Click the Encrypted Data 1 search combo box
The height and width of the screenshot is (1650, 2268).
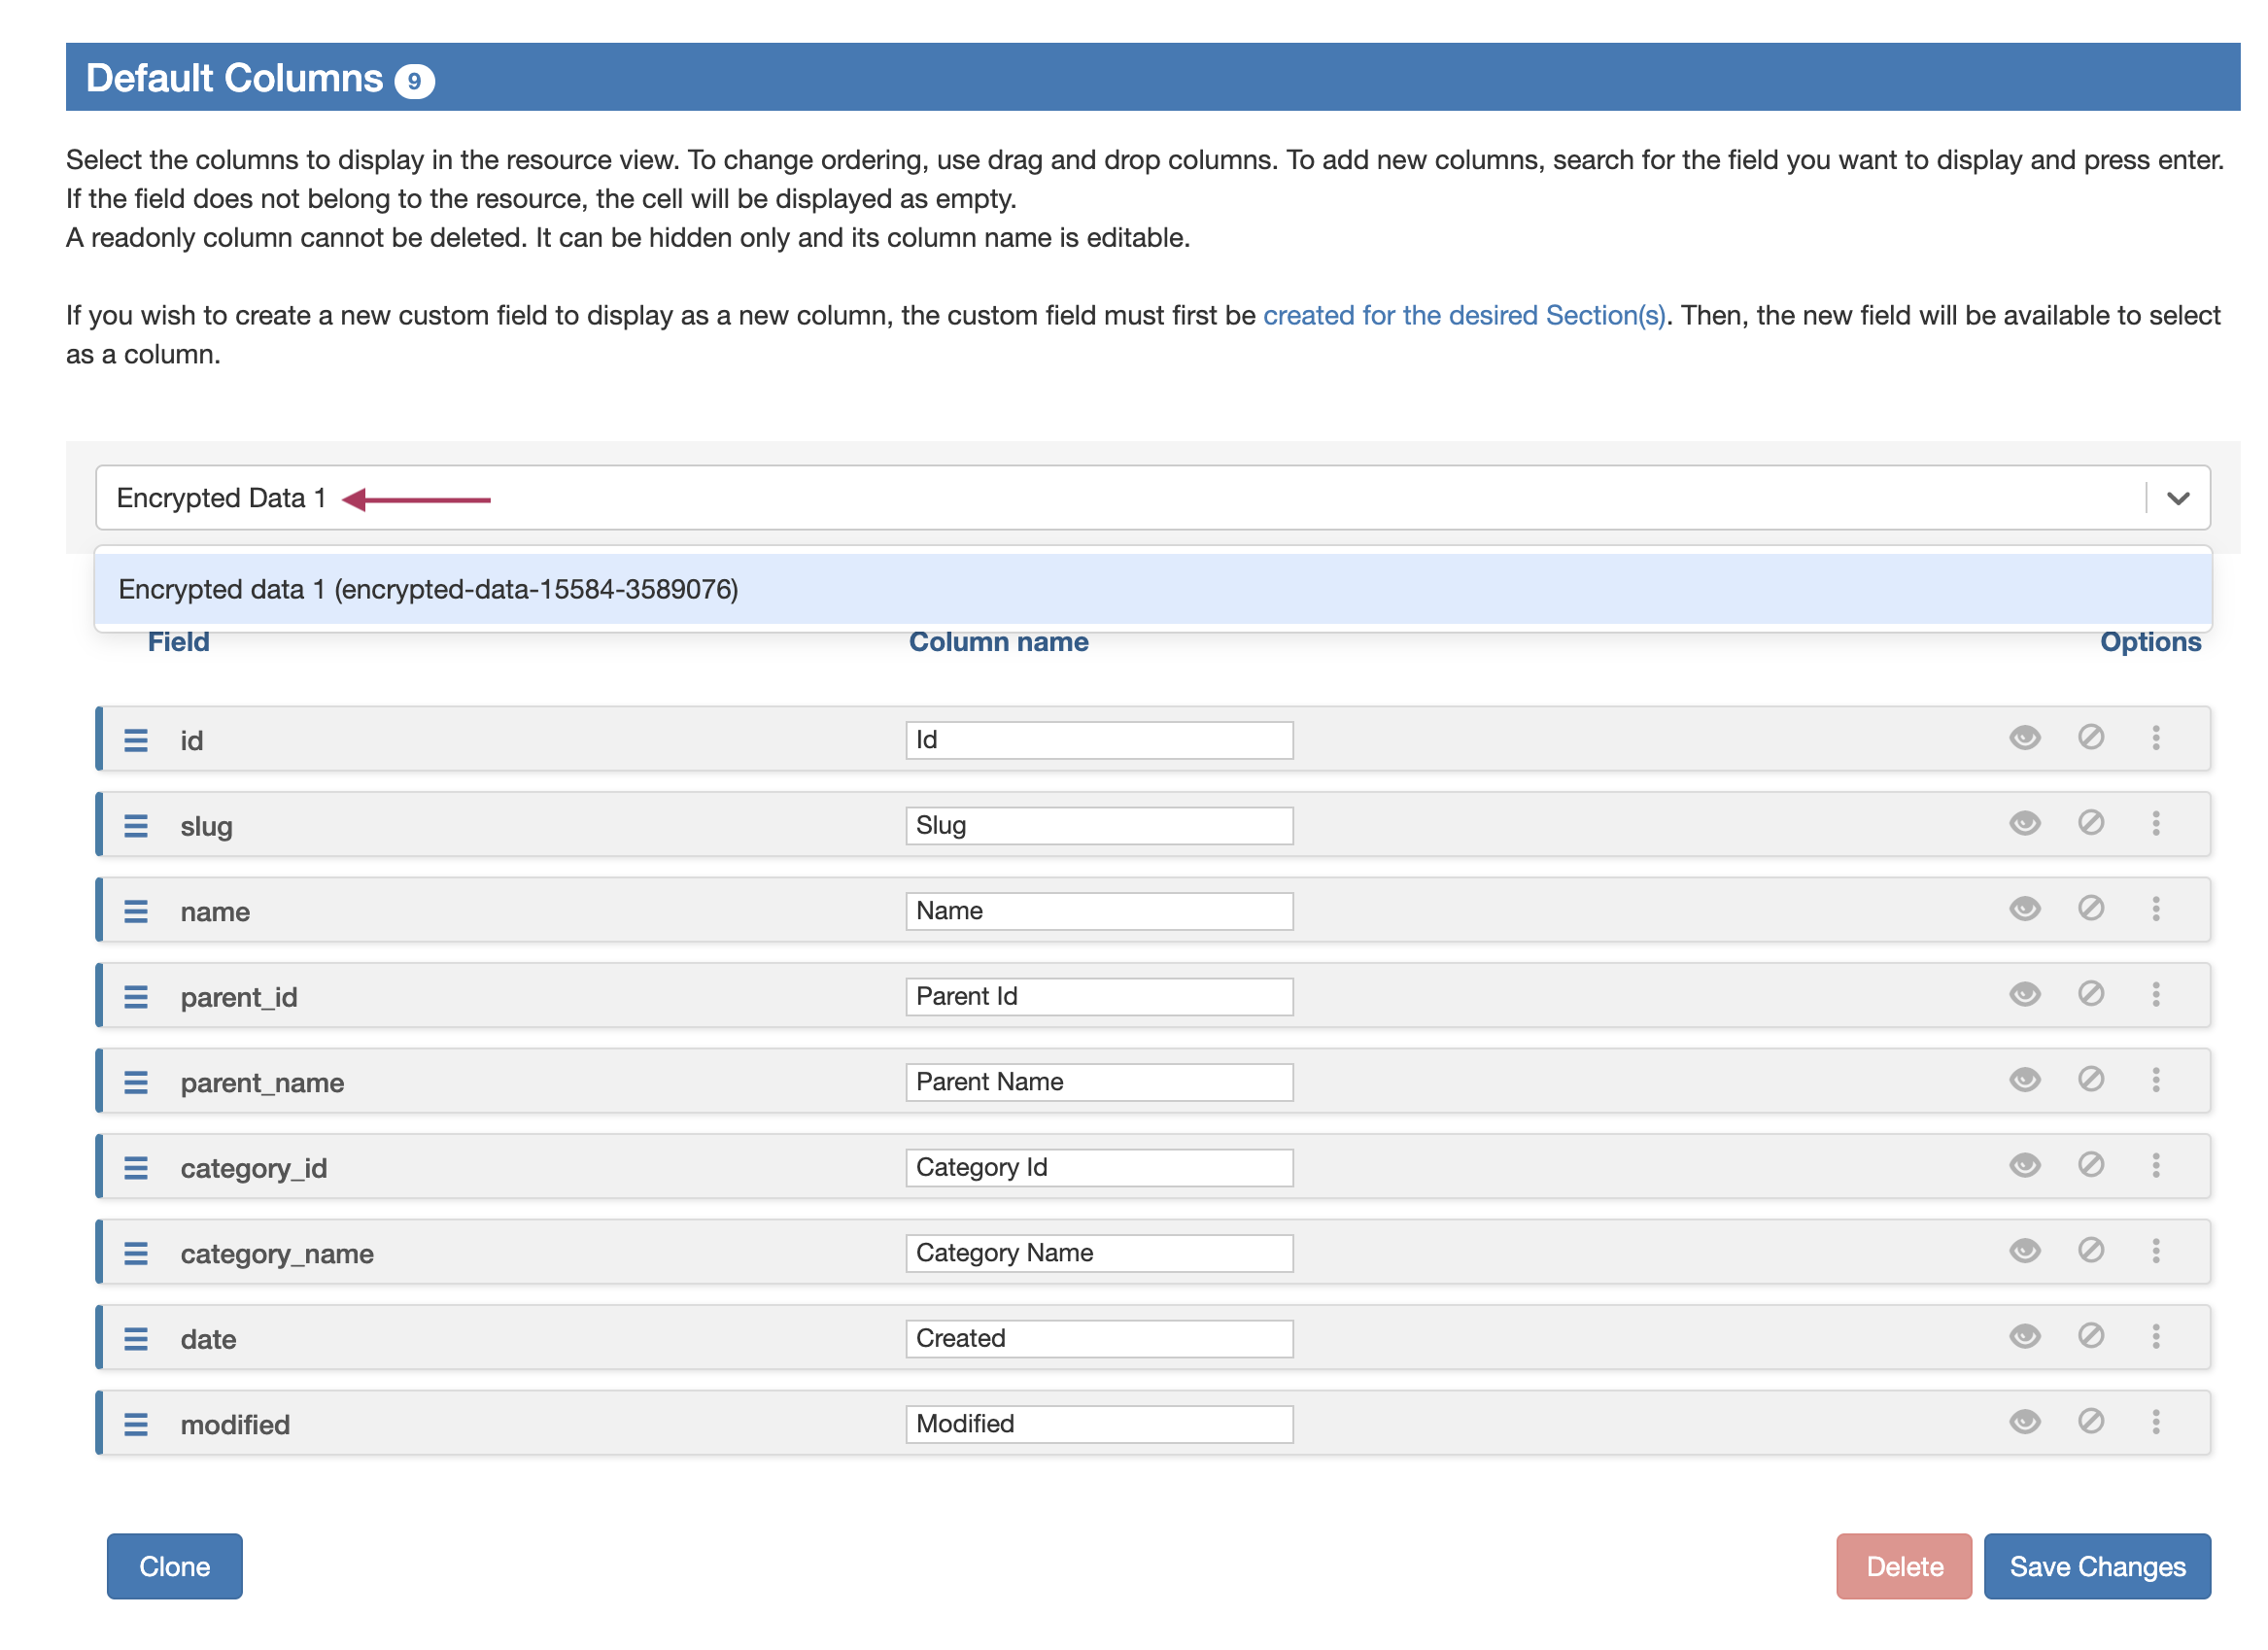(x=1100, y=498)
